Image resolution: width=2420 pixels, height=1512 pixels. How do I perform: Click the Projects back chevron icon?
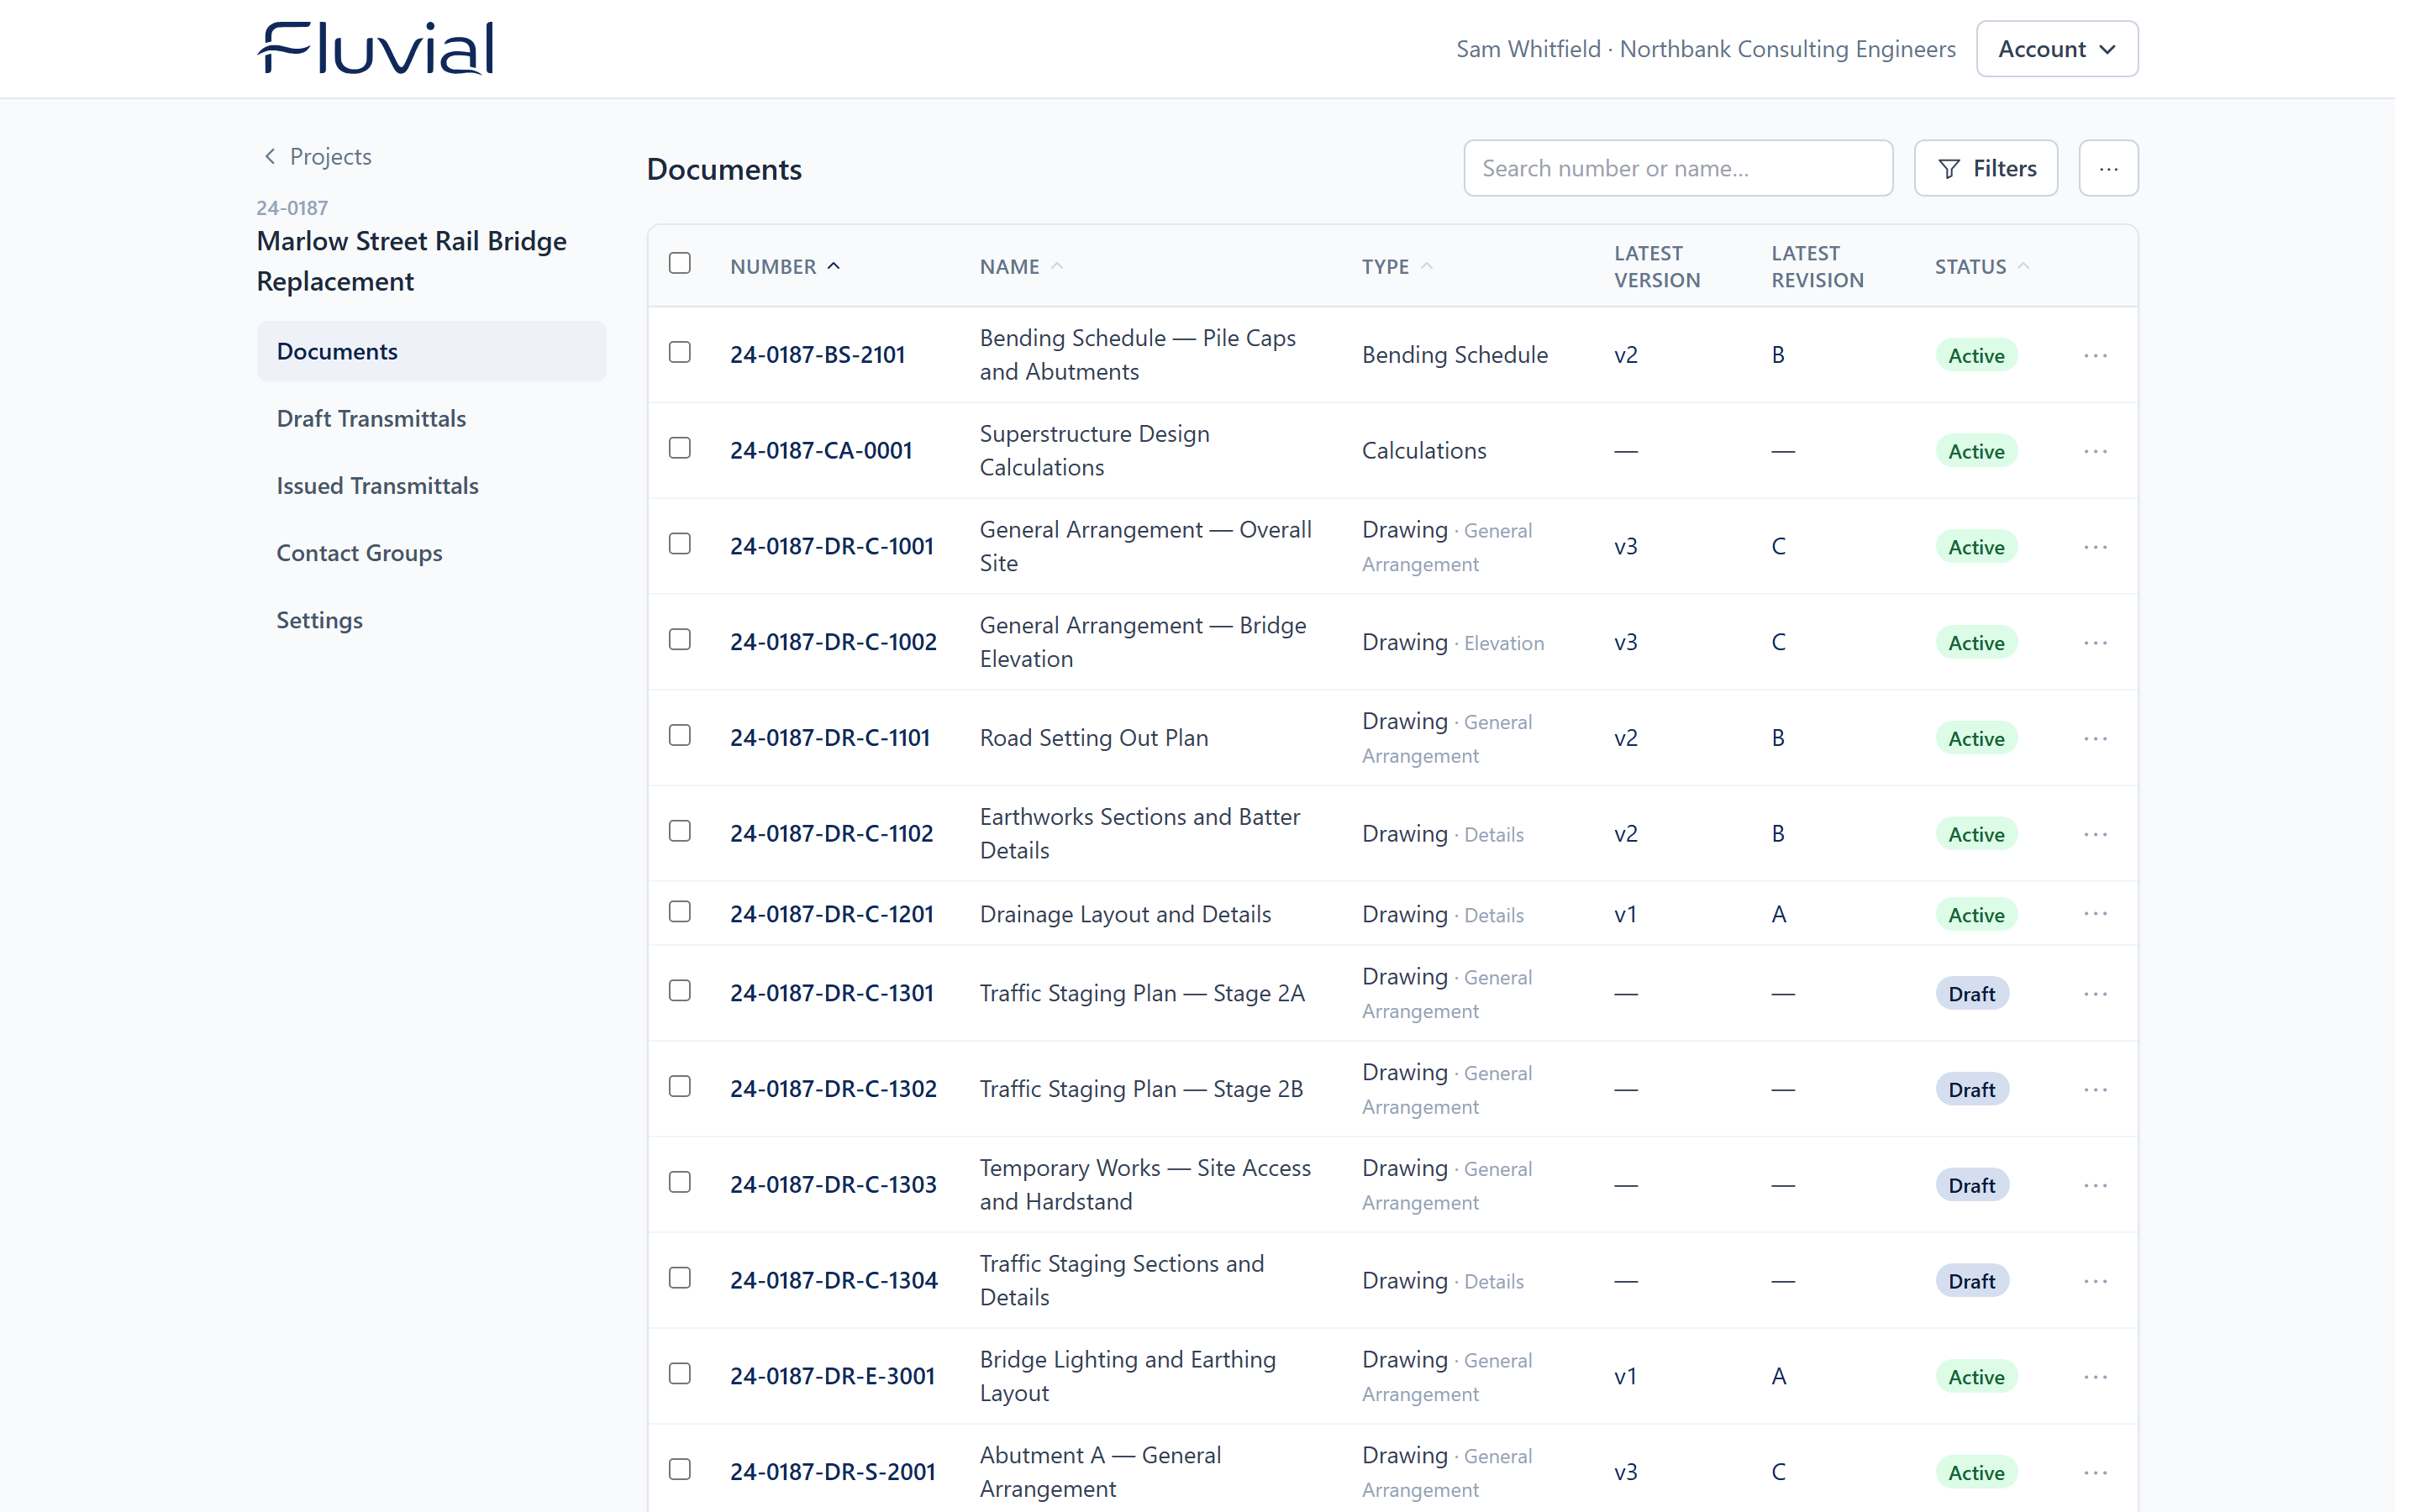click(269, 156)
